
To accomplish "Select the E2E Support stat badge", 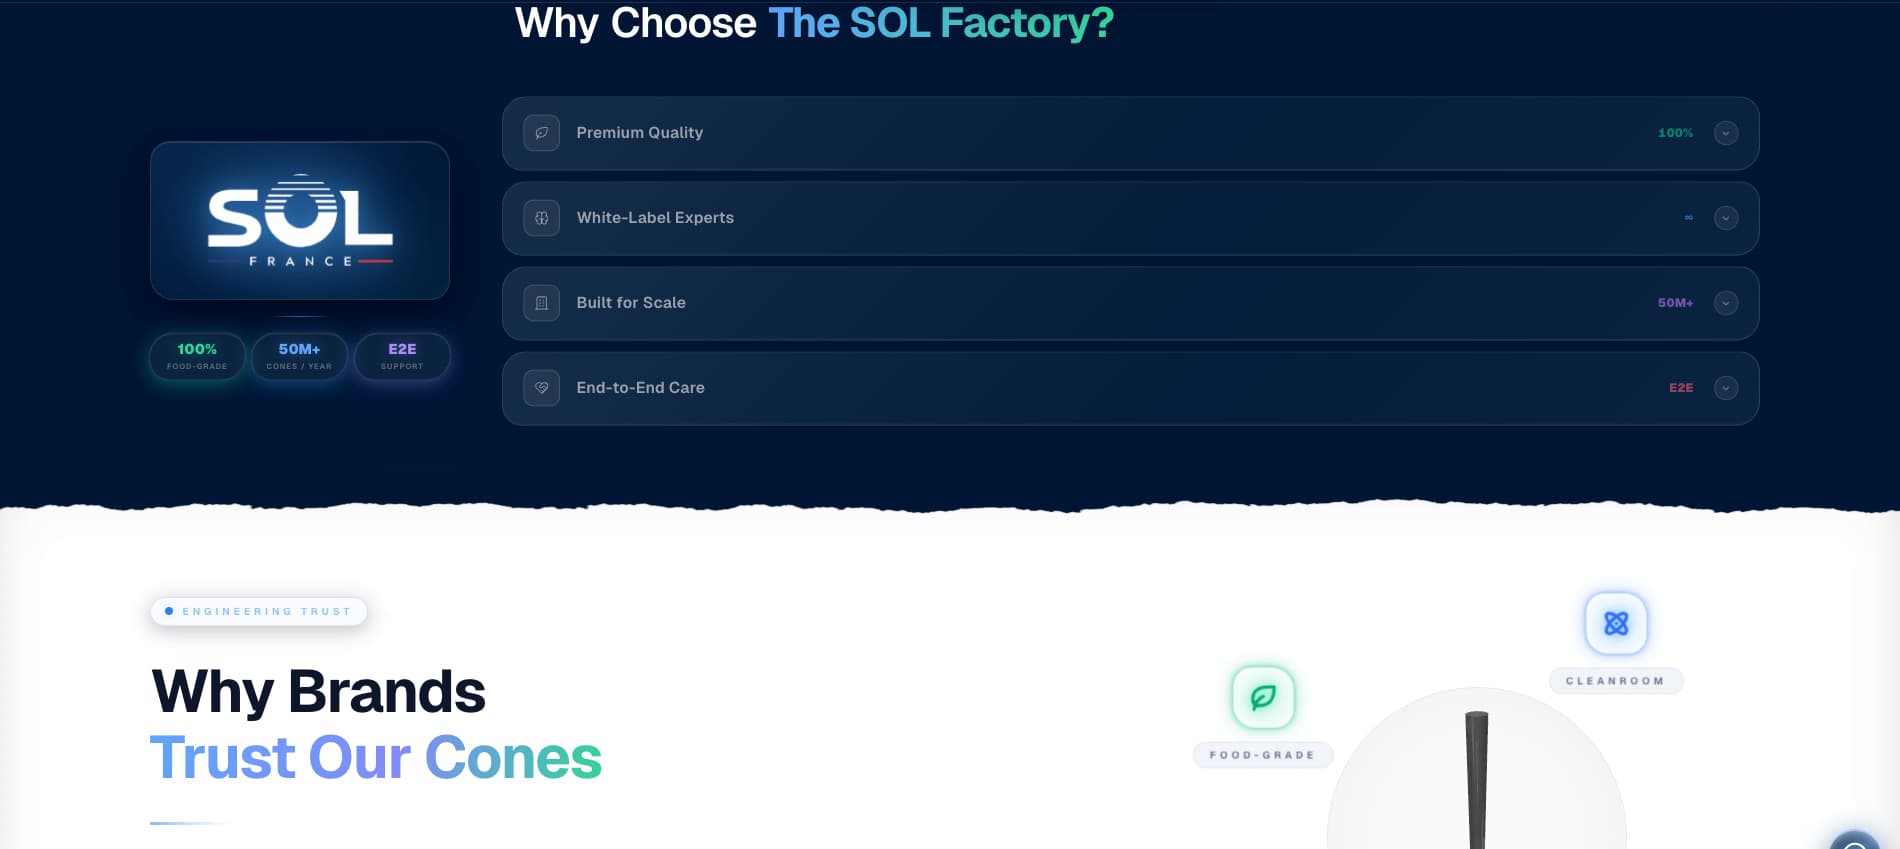I will 402,356.
